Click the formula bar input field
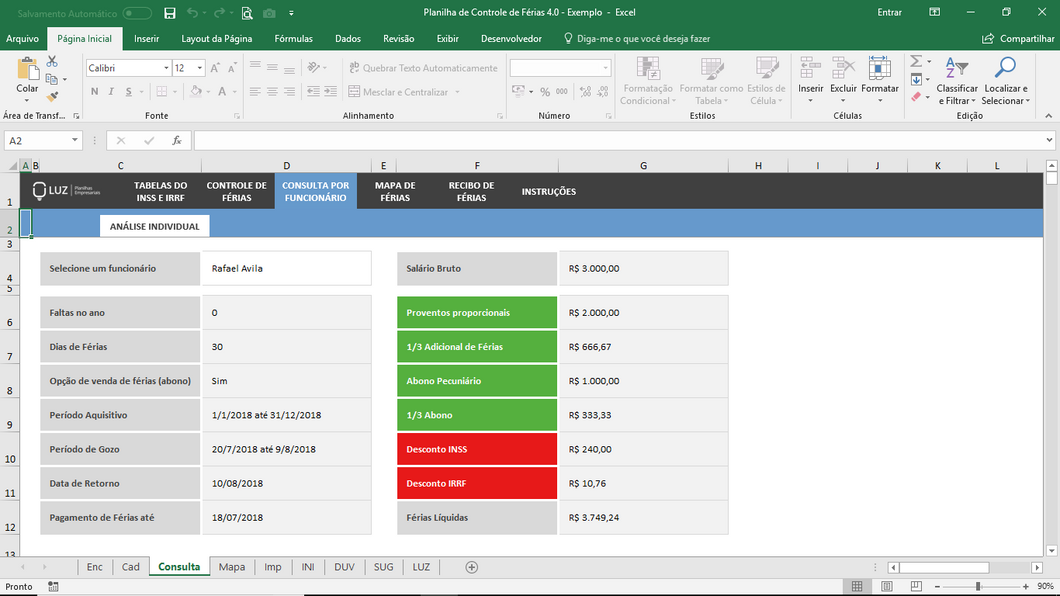The width and height of the screenshot is (1060, 596). [619, 141]
